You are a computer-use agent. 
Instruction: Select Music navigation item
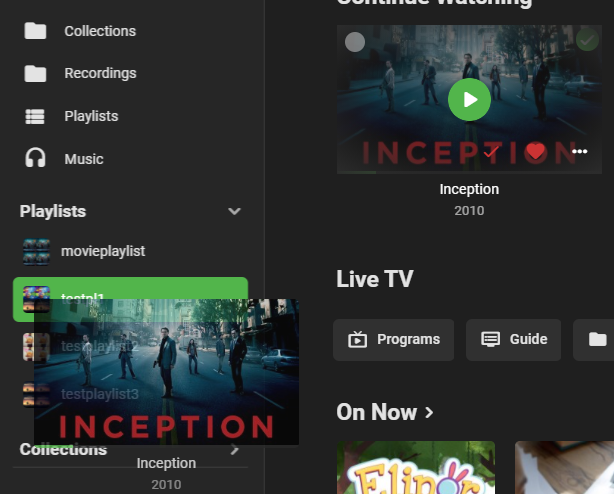tap(84, 159)
